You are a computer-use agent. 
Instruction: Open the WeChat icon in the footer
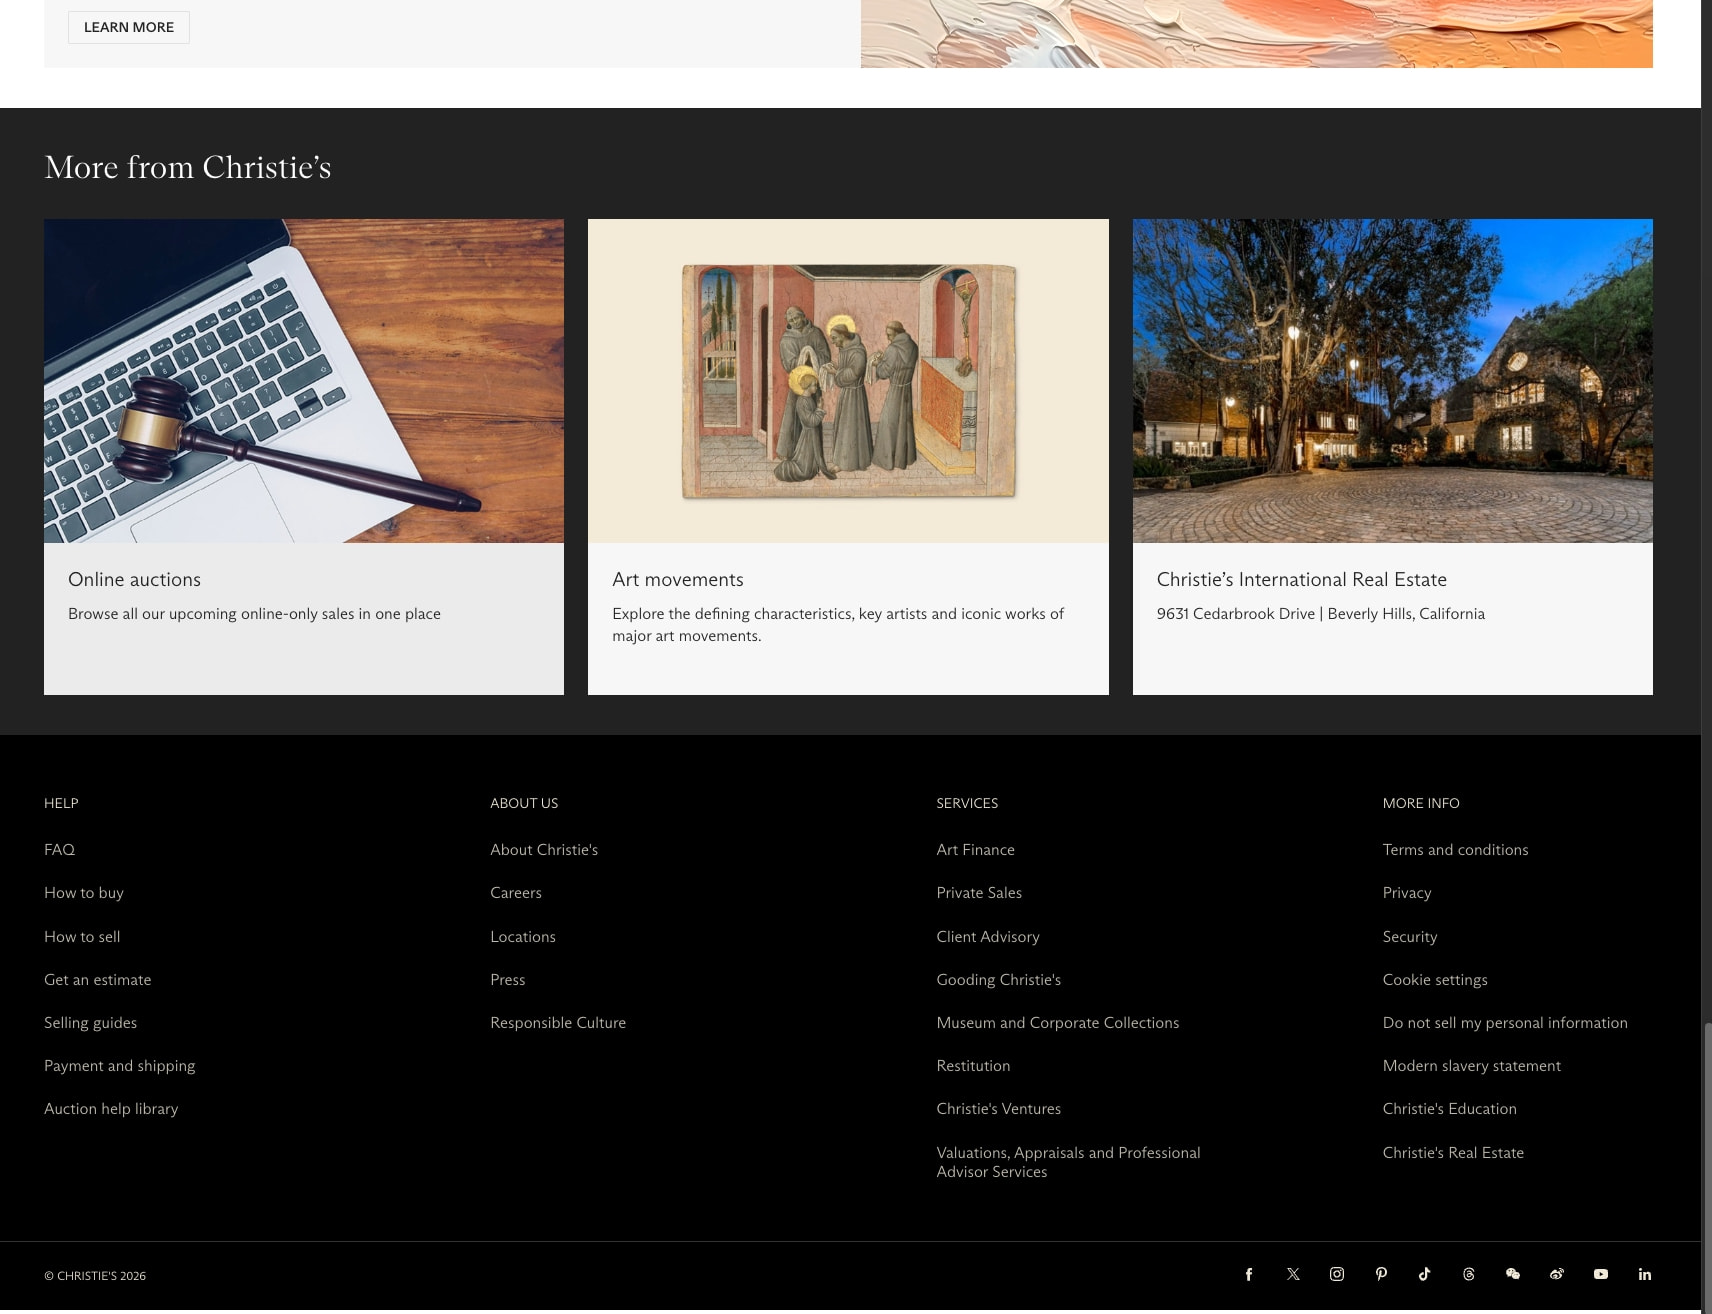point(1513,1274)
